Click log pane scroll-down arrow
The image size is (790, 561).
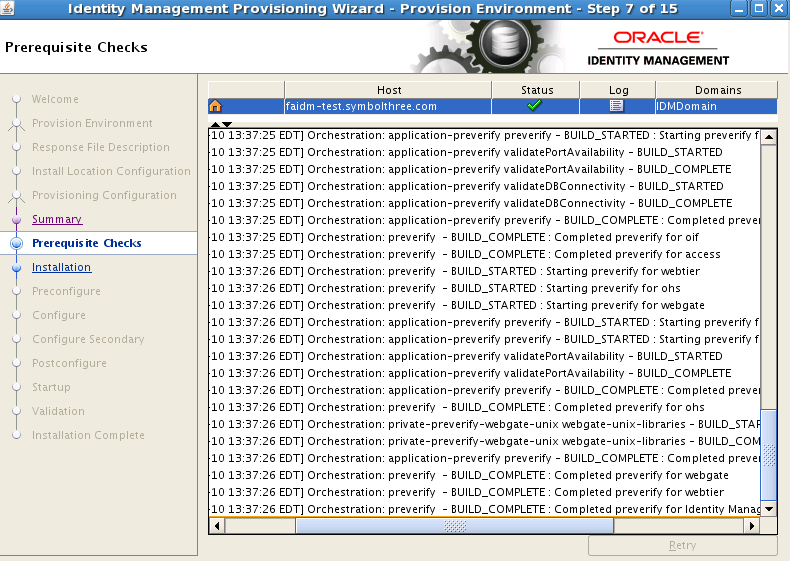pos(769,508)
